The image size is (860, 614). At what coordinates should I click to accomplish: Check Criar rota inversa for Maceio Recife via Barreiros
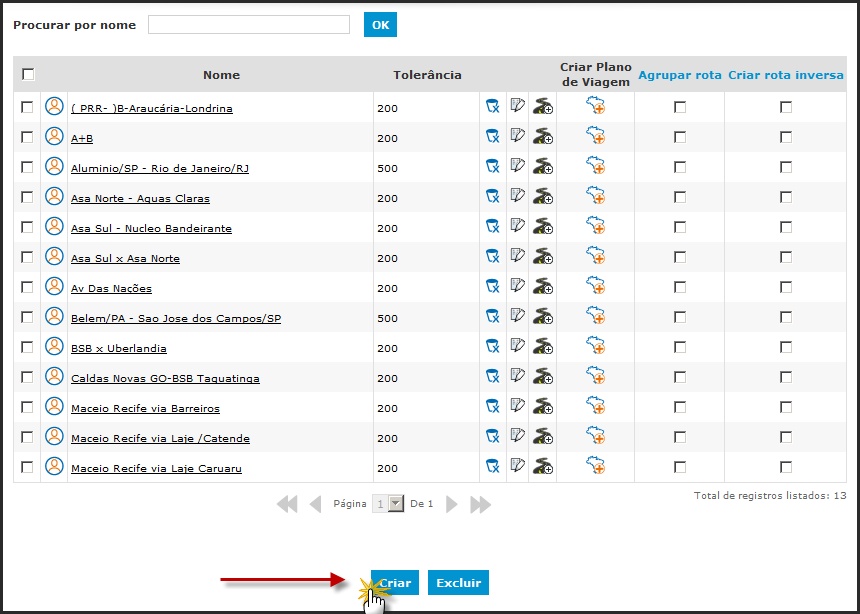pos(786,407)
